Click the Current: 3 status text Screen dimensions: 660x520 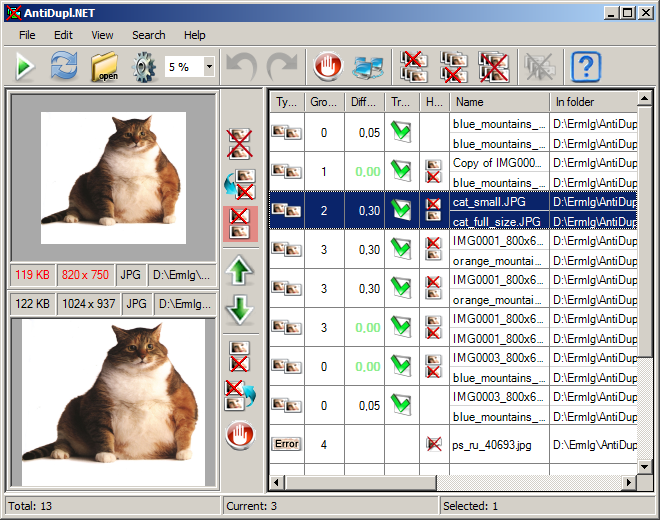coord(251,506)
